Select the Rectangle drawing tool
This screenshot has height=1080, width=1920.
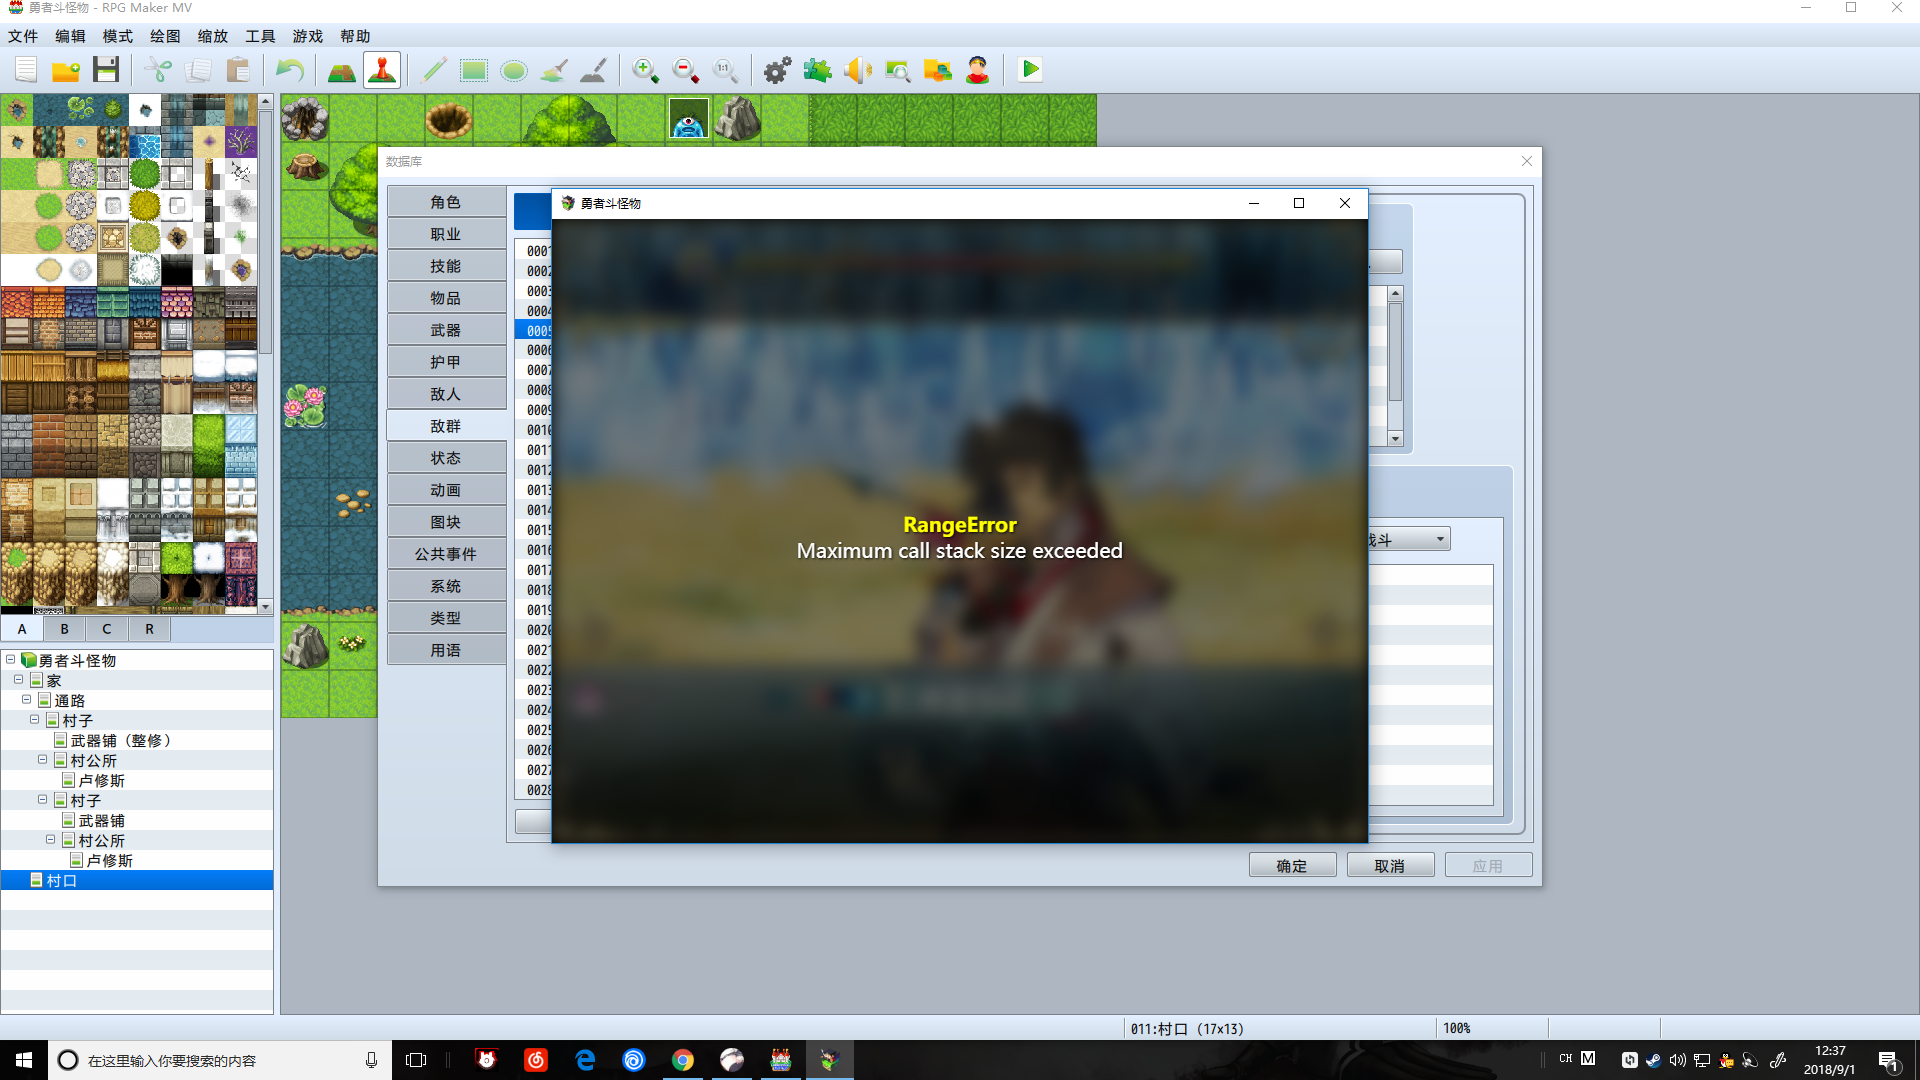pos(474,70)
